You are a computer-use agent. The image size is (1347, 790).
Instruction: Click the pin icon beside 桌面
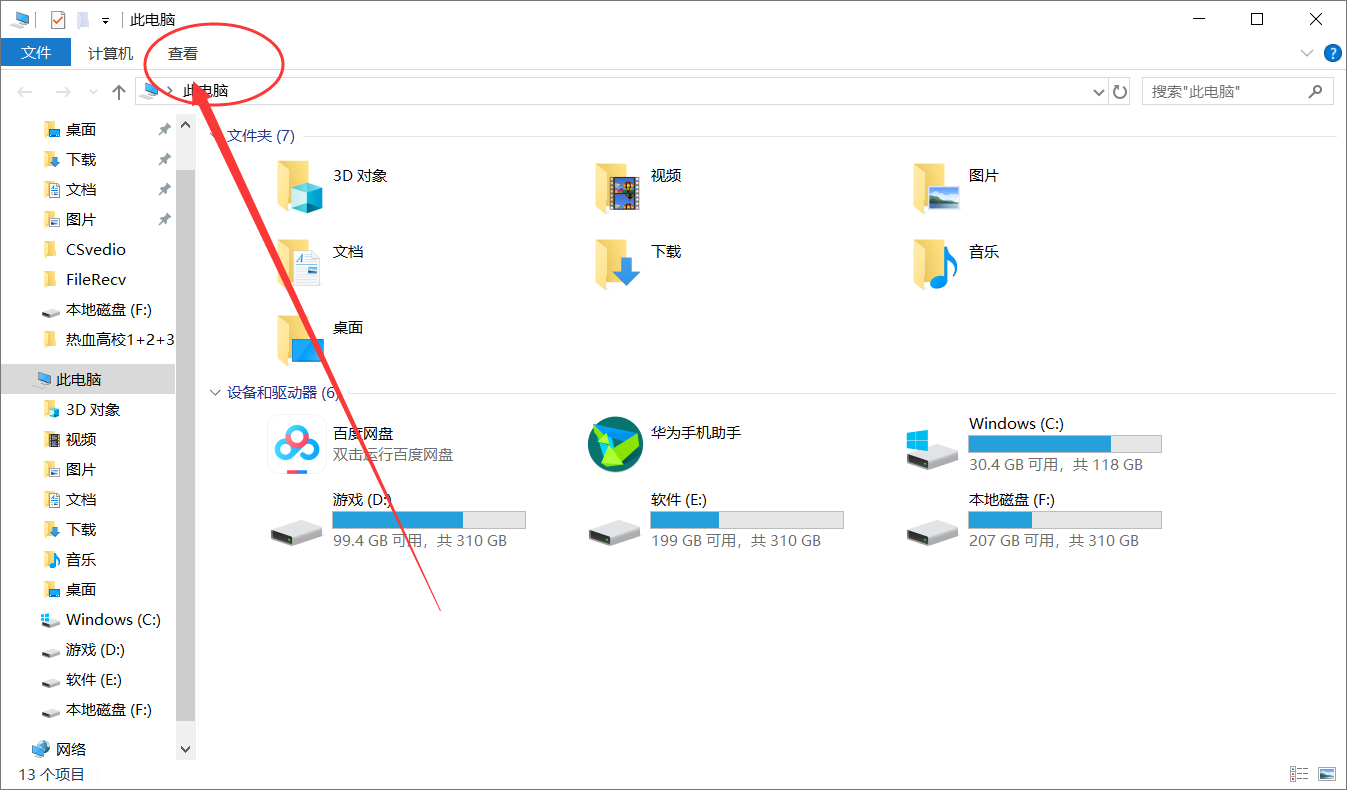(x=164, y=130)
